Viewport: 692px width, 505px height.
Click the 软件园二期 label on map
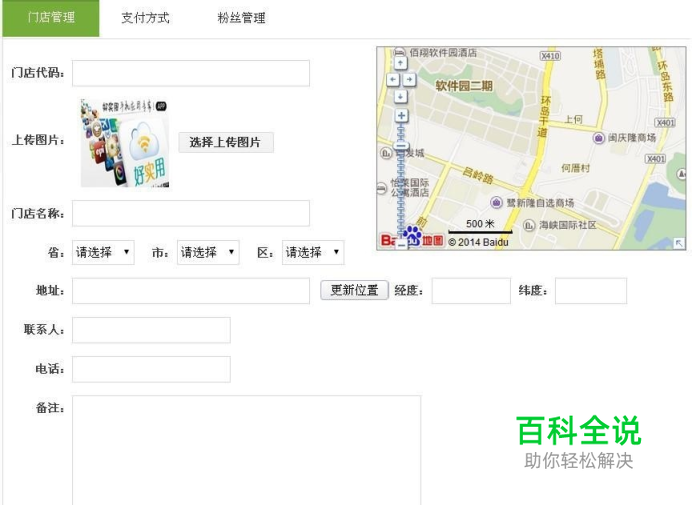(x=464, y=86)
